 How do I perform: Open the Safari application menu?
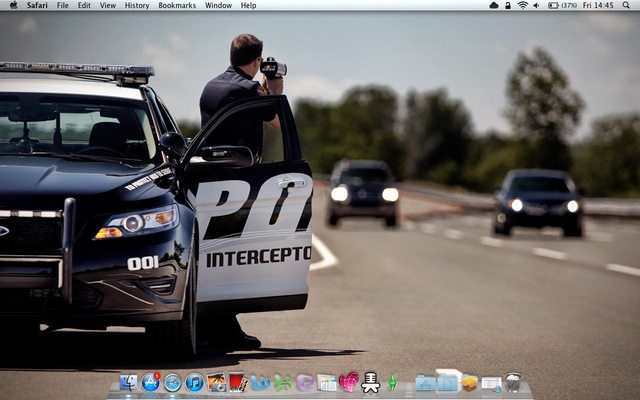[x=37, y=5]
